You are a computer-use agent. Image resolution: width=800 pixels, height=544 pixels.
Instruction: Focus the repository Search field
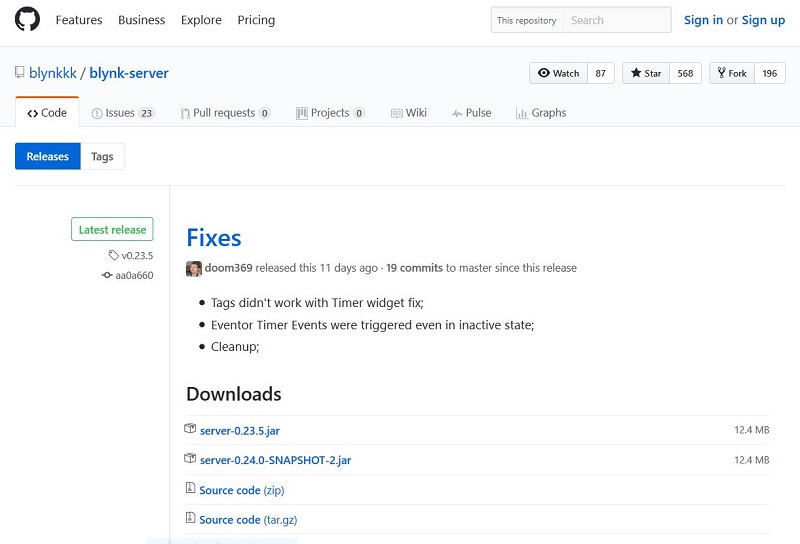point(617,20)
